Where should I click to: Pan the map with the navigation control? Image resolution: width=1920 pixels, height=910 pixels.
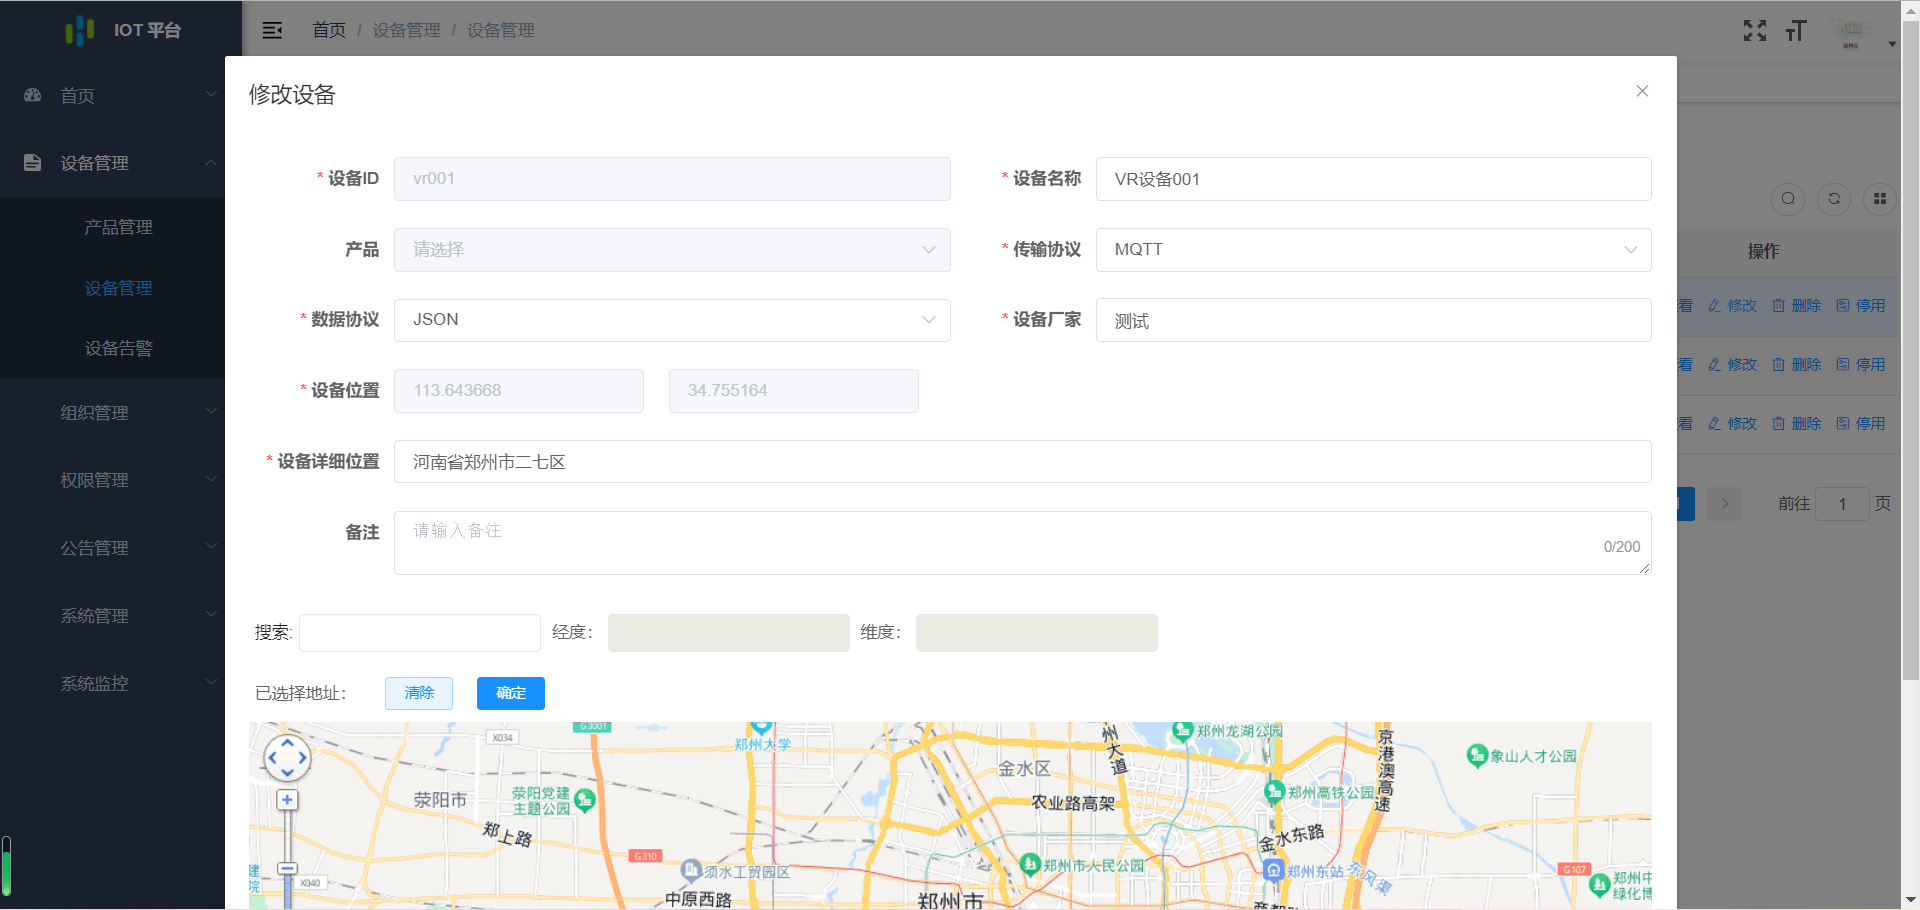coord(287,758)
